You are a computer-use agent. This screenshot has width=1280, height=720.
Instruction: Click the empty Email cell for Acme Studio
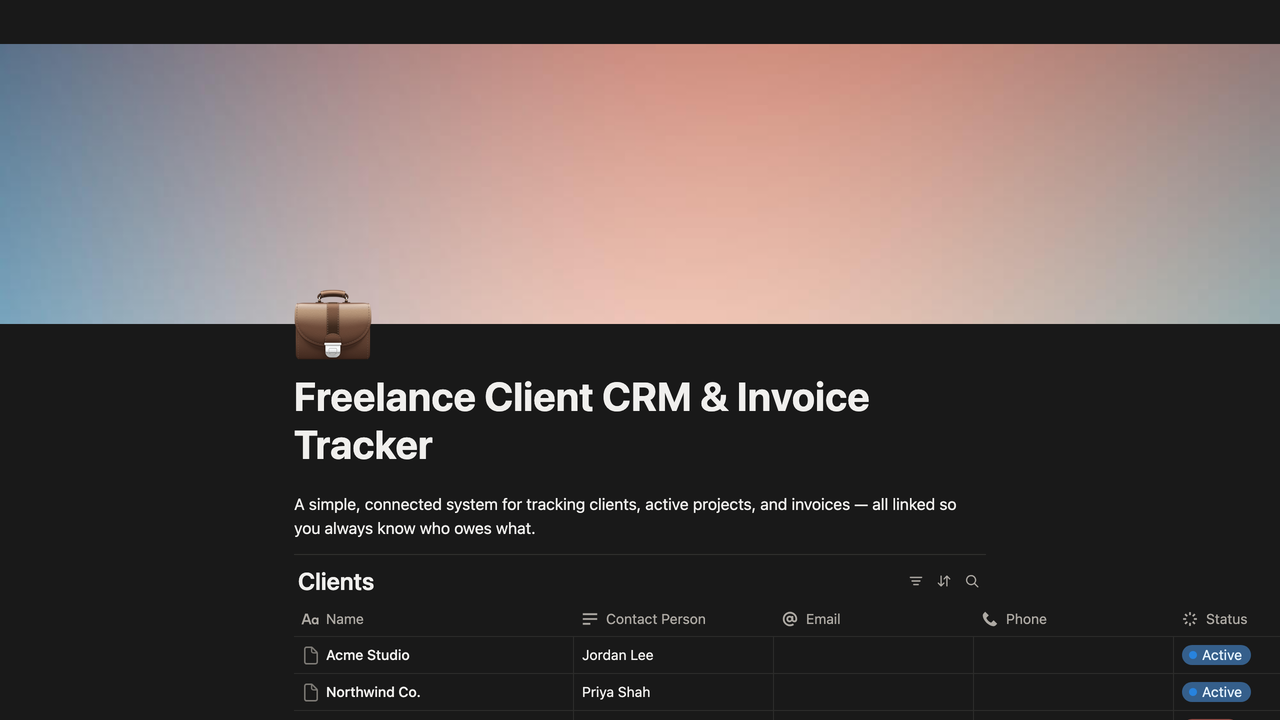point(873,655)
